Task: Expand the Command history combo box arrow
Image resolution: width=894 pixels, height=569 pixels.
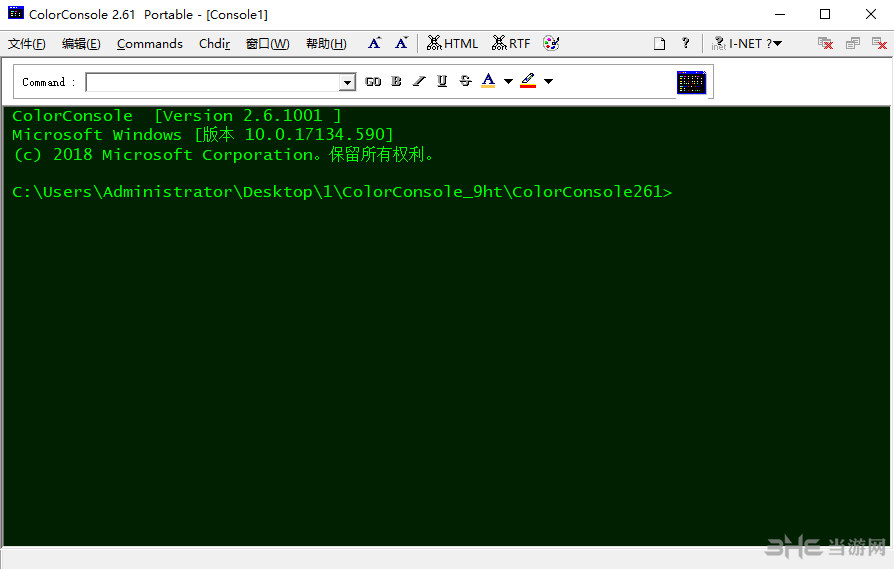Action: [347, 82]
